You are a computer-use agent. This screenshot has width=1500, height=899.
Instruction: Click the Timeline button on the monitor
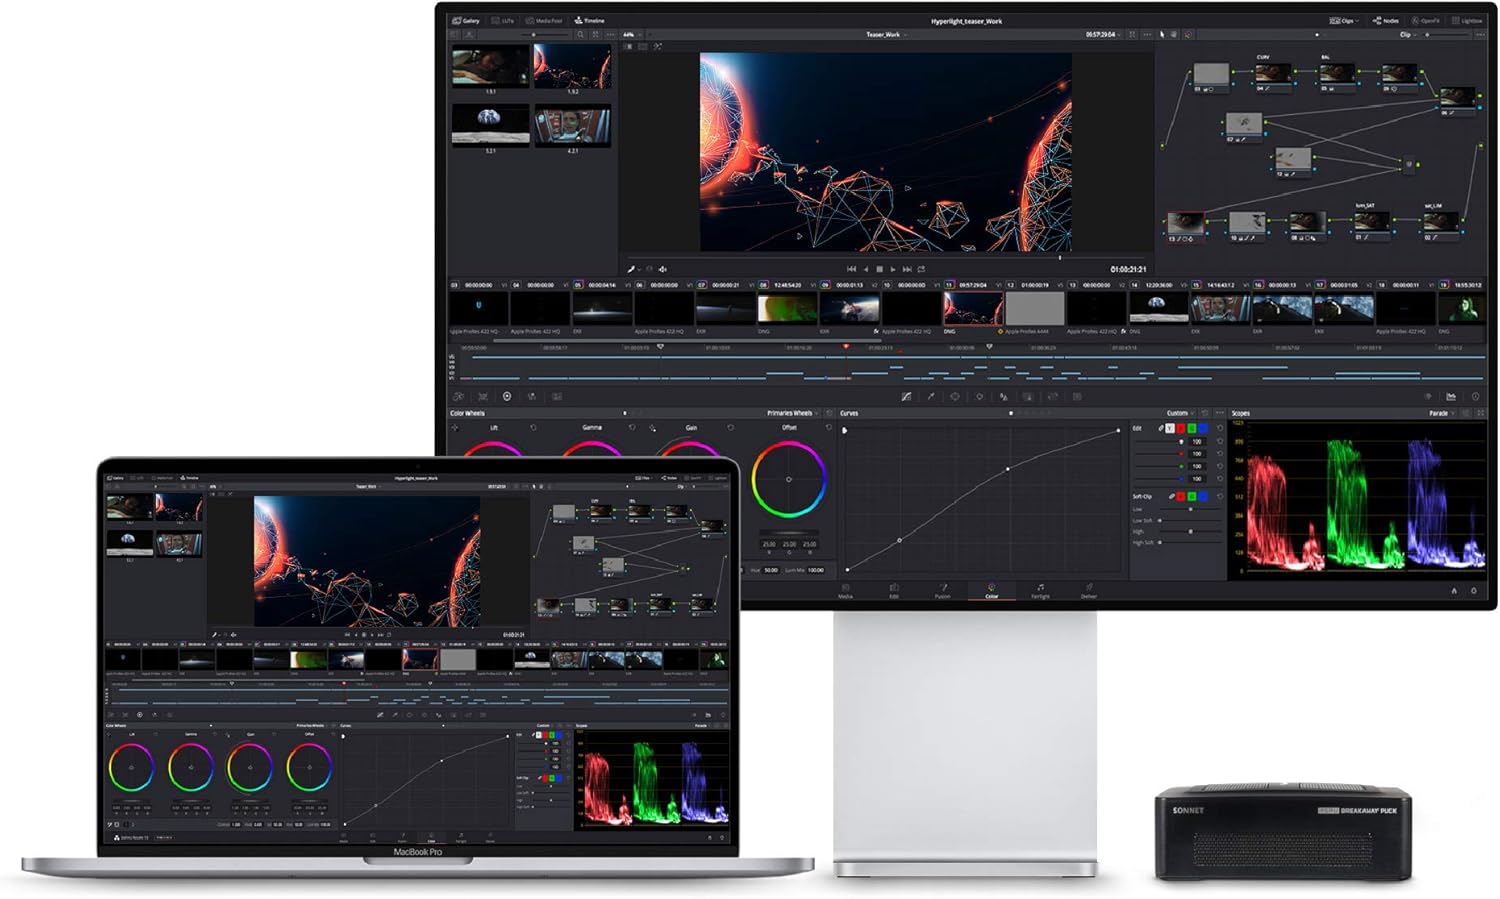click(x=589, y=20)
